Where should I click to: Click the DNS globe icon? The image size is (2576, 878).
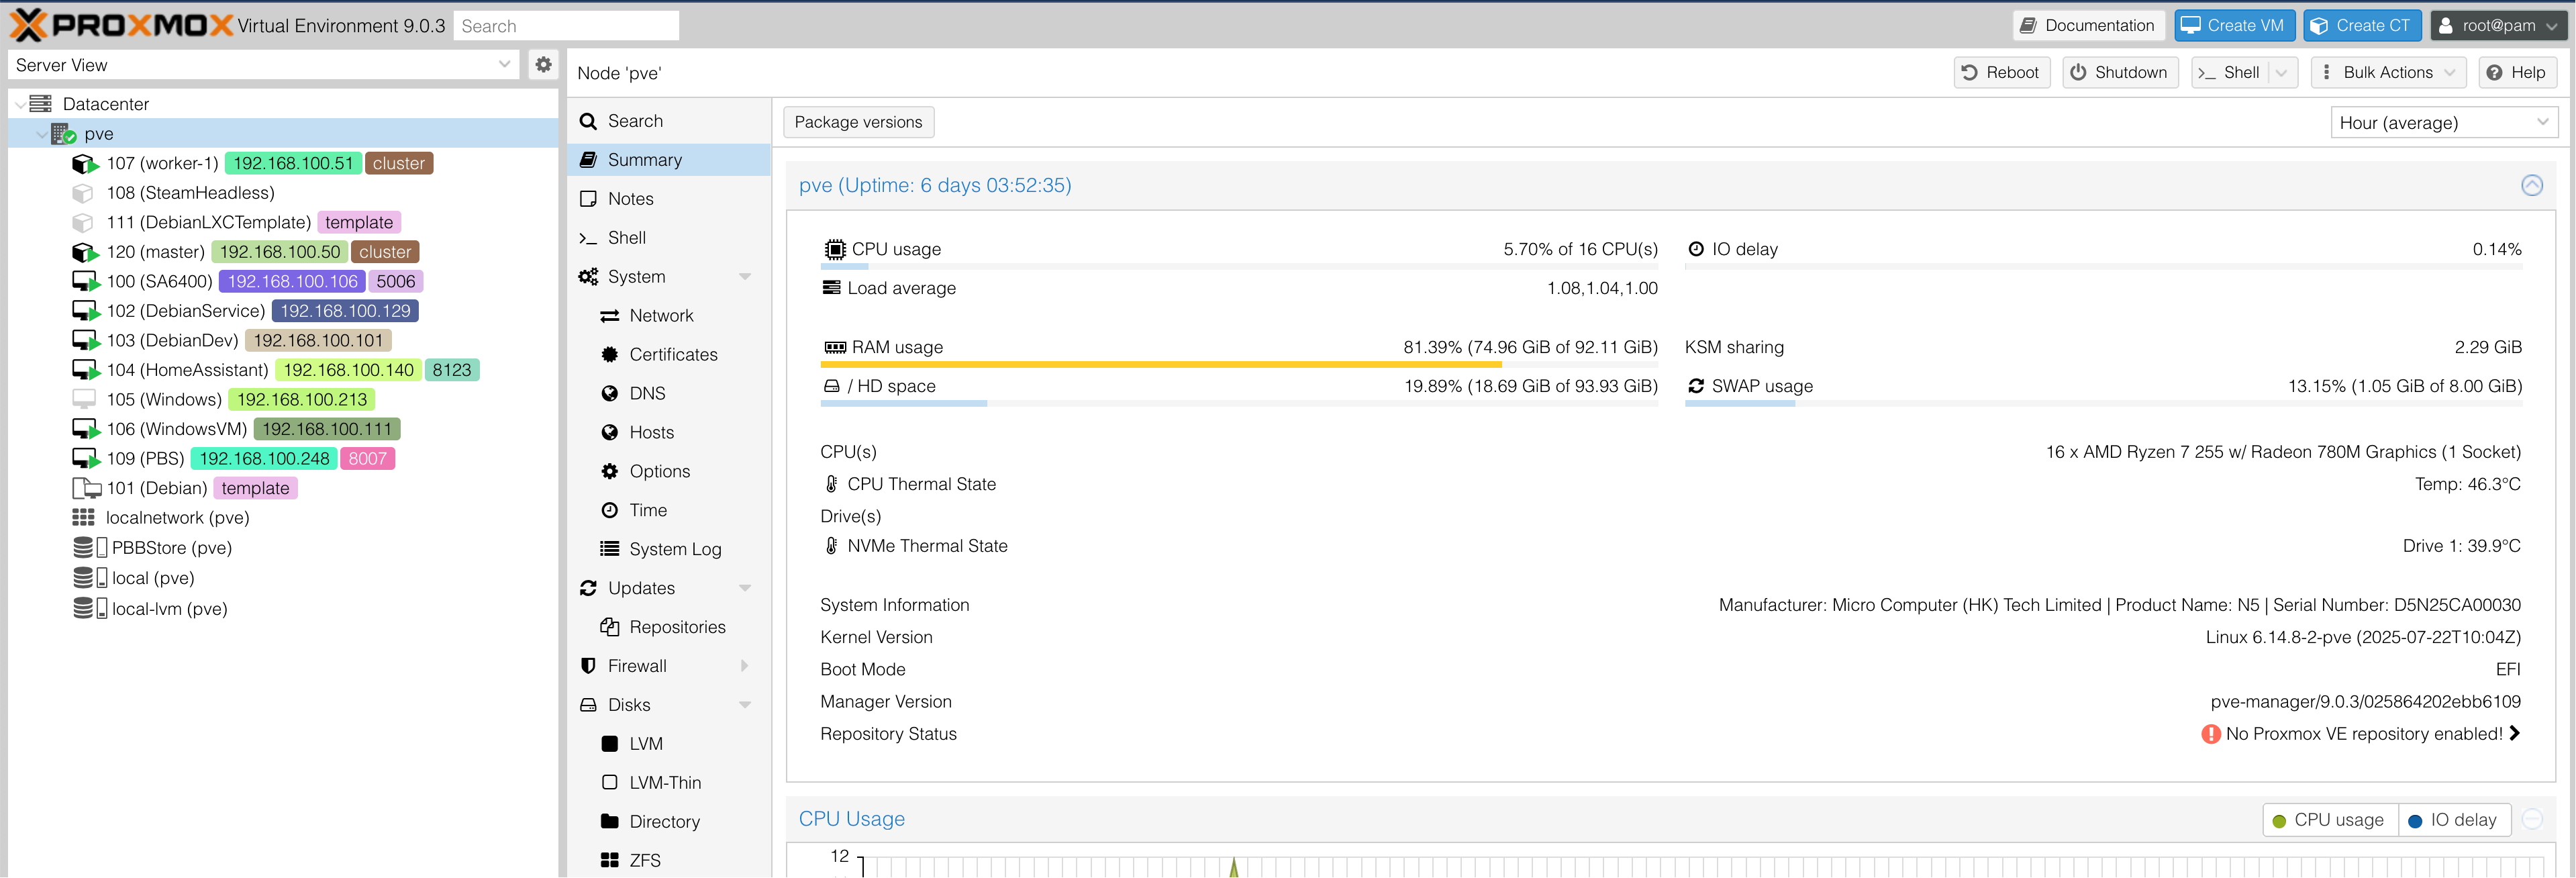click(609, 394)
